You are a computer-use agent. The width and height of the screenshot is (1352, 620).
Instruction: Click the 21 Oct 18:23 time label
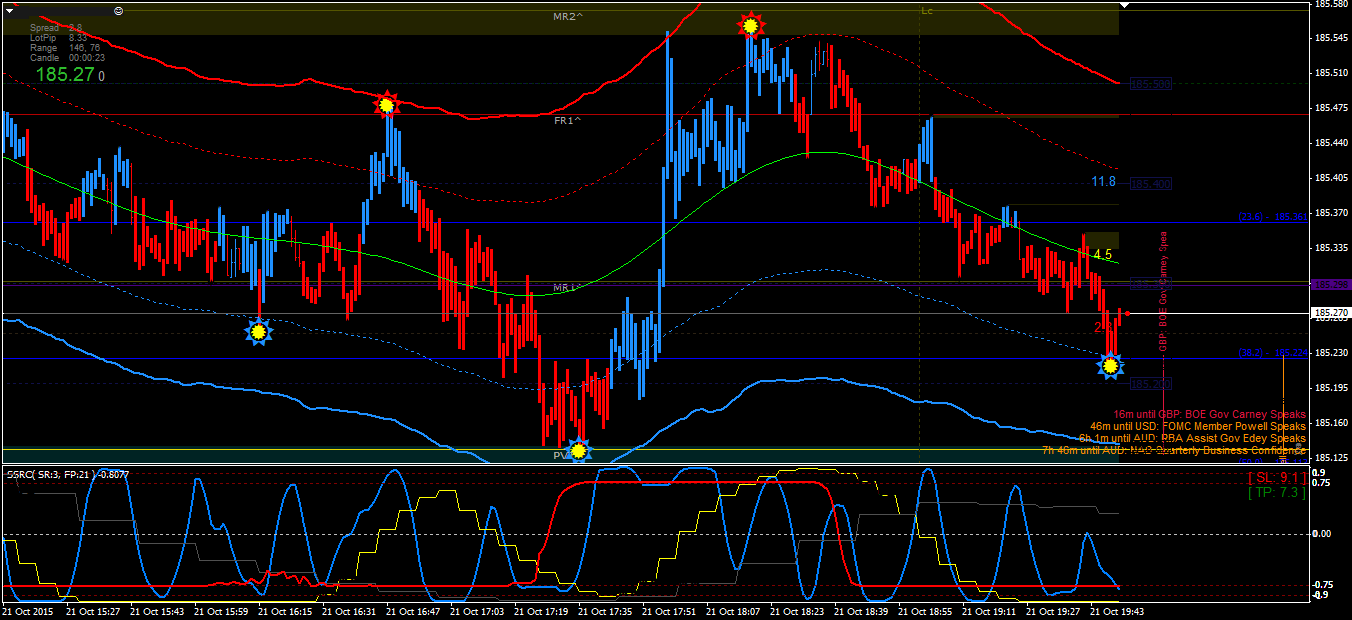pos(799,611)
